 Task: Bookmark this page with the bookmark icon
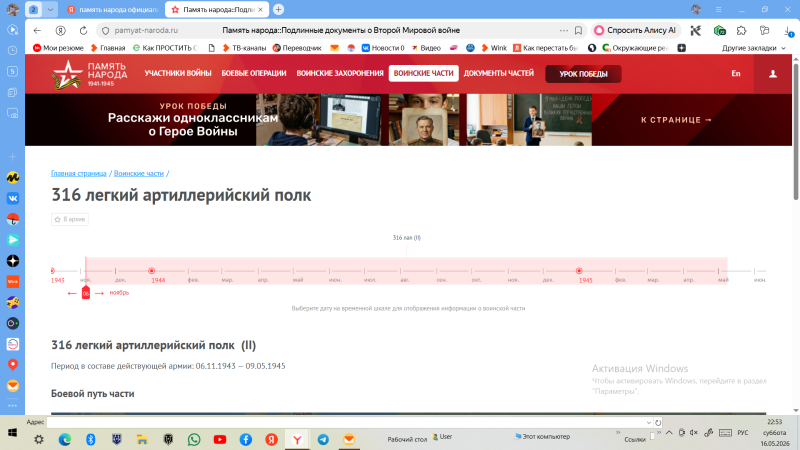pyautogui.click(x=578, y=31)
